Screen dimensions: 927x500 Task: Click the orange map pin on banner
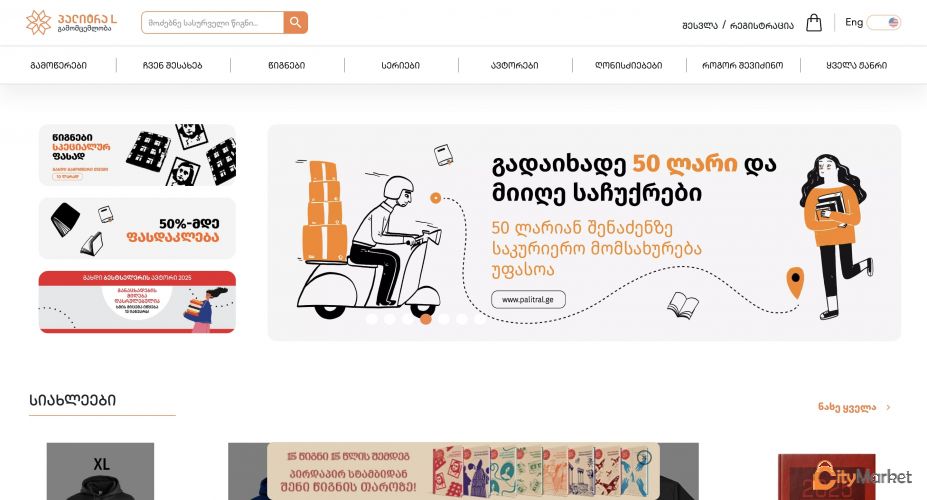(x=795, y=283)
